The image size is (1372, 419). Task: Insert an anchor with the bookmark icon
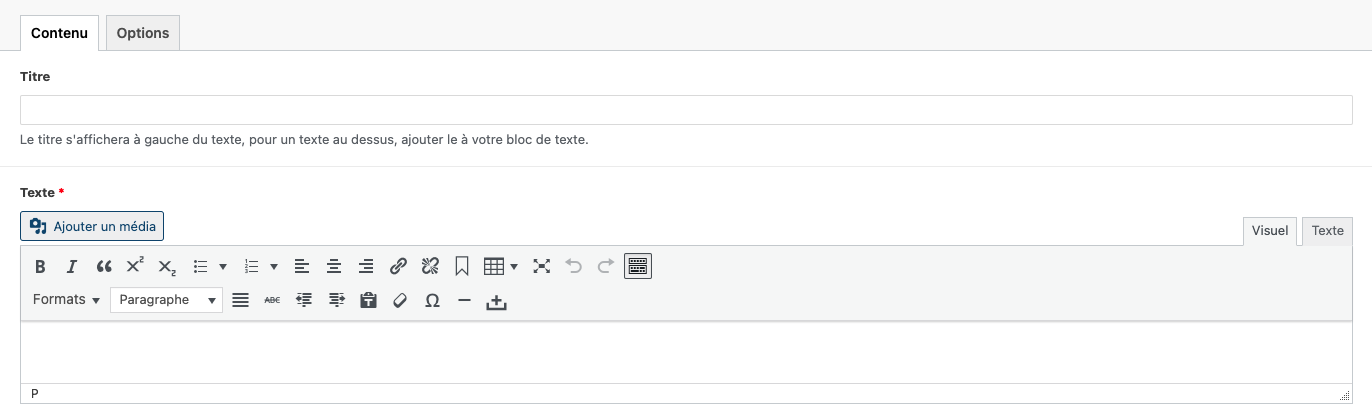(462, 267)
